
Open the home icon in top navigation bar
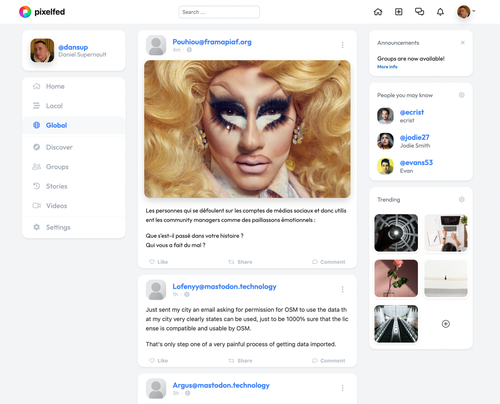tap(378, 12)
